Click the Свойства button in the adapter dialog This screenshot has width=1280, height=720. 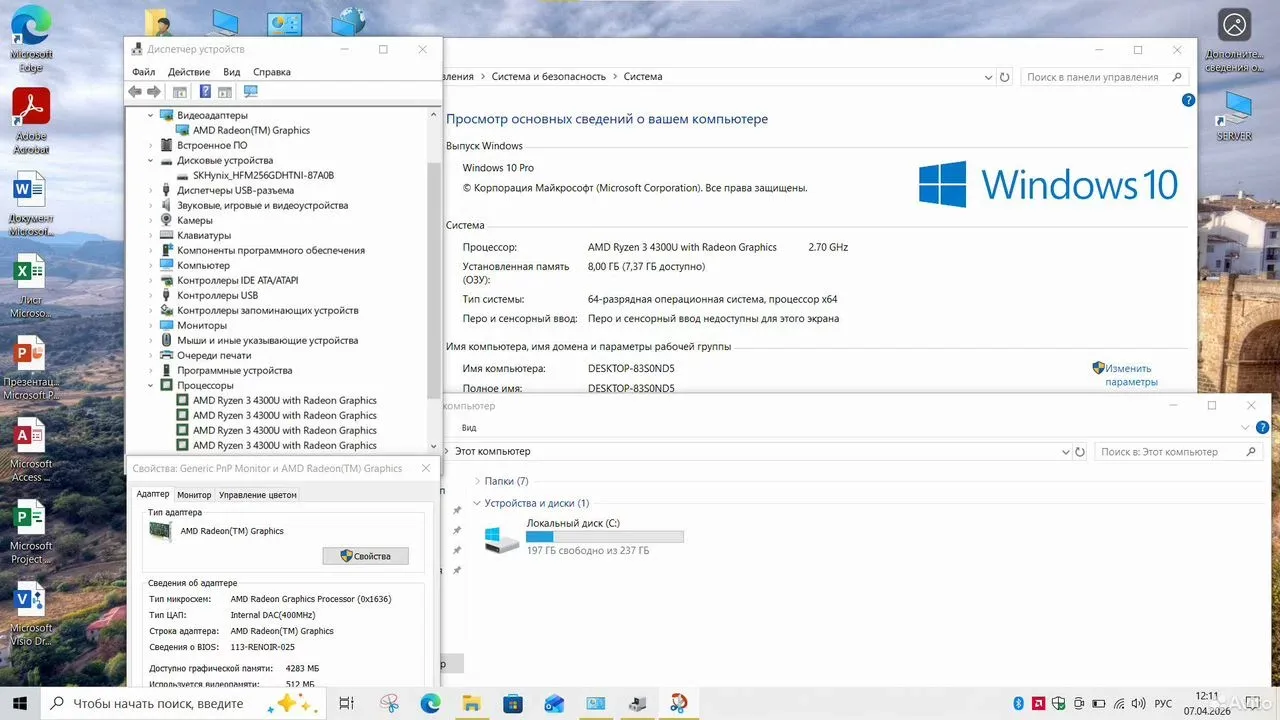tap(365, 556)
